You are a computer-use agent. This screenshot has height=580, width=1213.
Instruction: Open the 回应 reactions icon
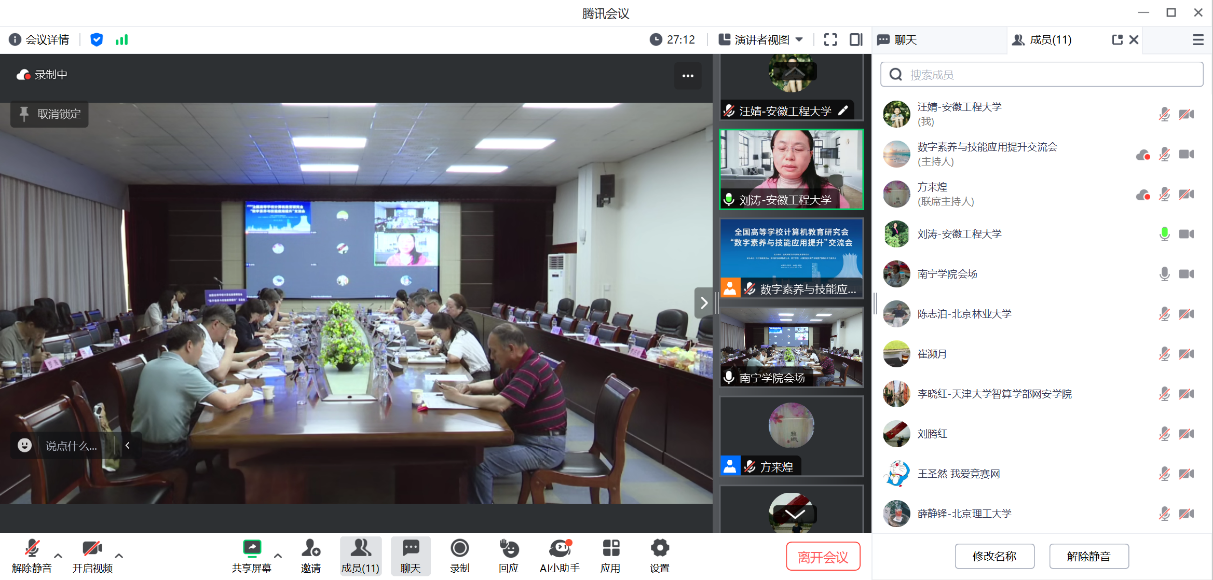[x=509, y=548]
